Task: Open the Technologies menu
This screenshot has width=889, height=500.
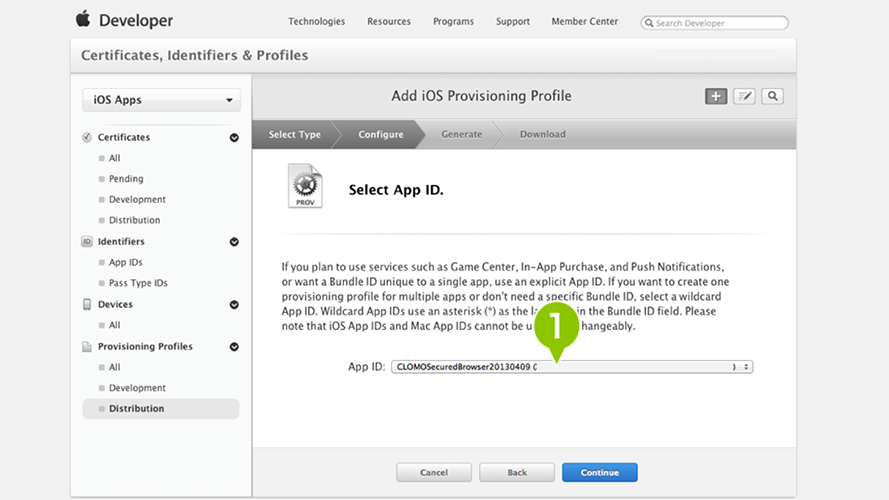Action: tap(316, 22)
